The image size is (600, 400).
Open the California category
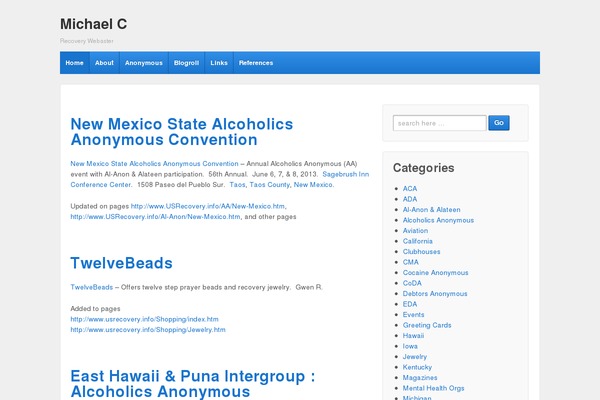tap(417, 241)
